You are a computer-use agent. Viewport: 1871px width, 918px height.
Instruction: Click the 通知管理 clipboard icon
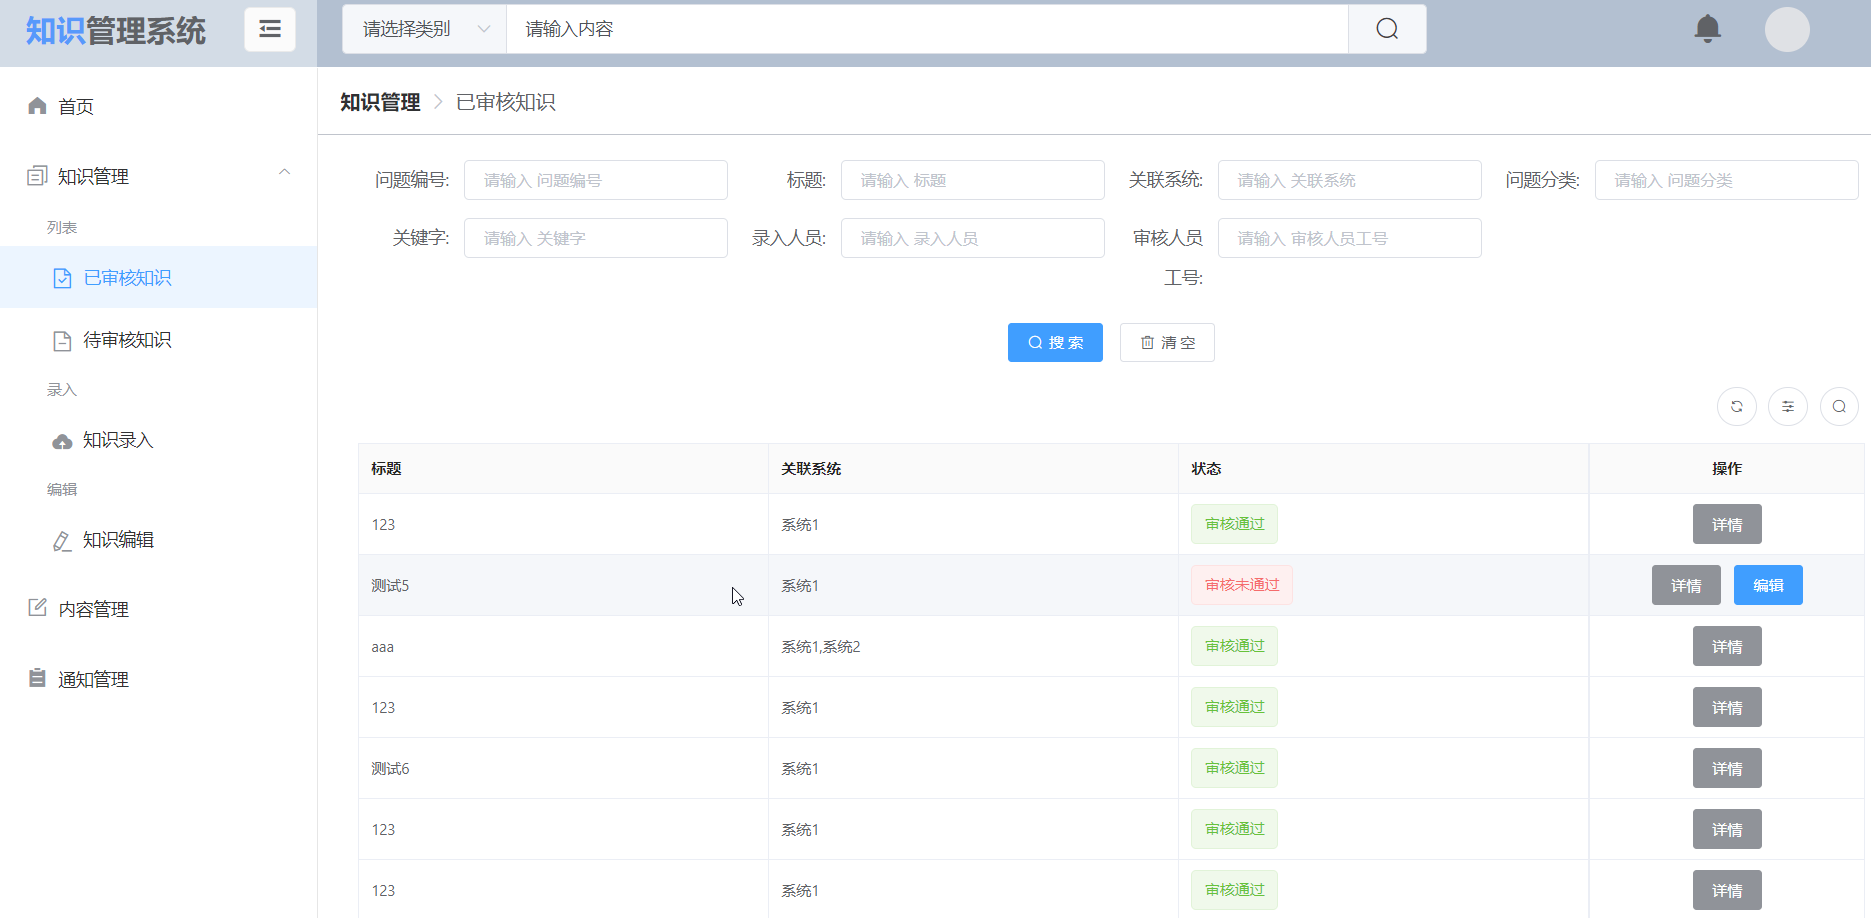[x=37, y=678]
